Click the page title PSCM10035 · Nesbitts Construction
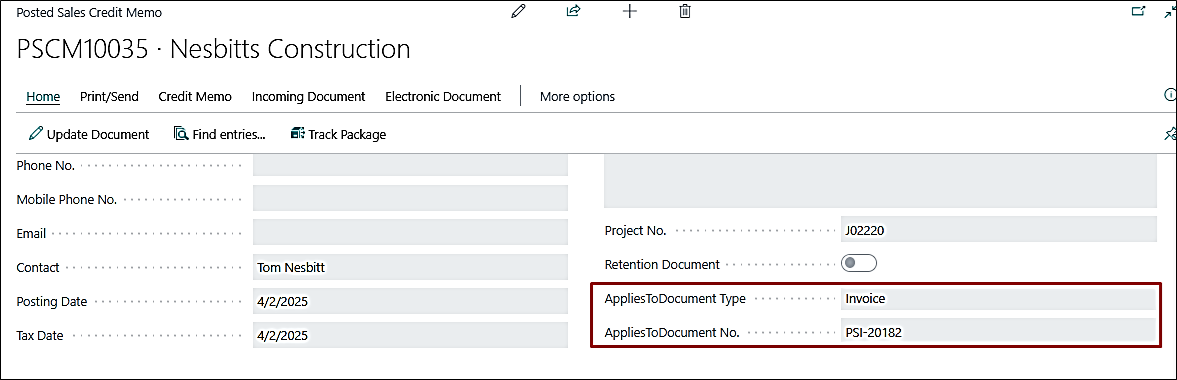Viewport: 1177px width, 380px height. click(213, 50)
